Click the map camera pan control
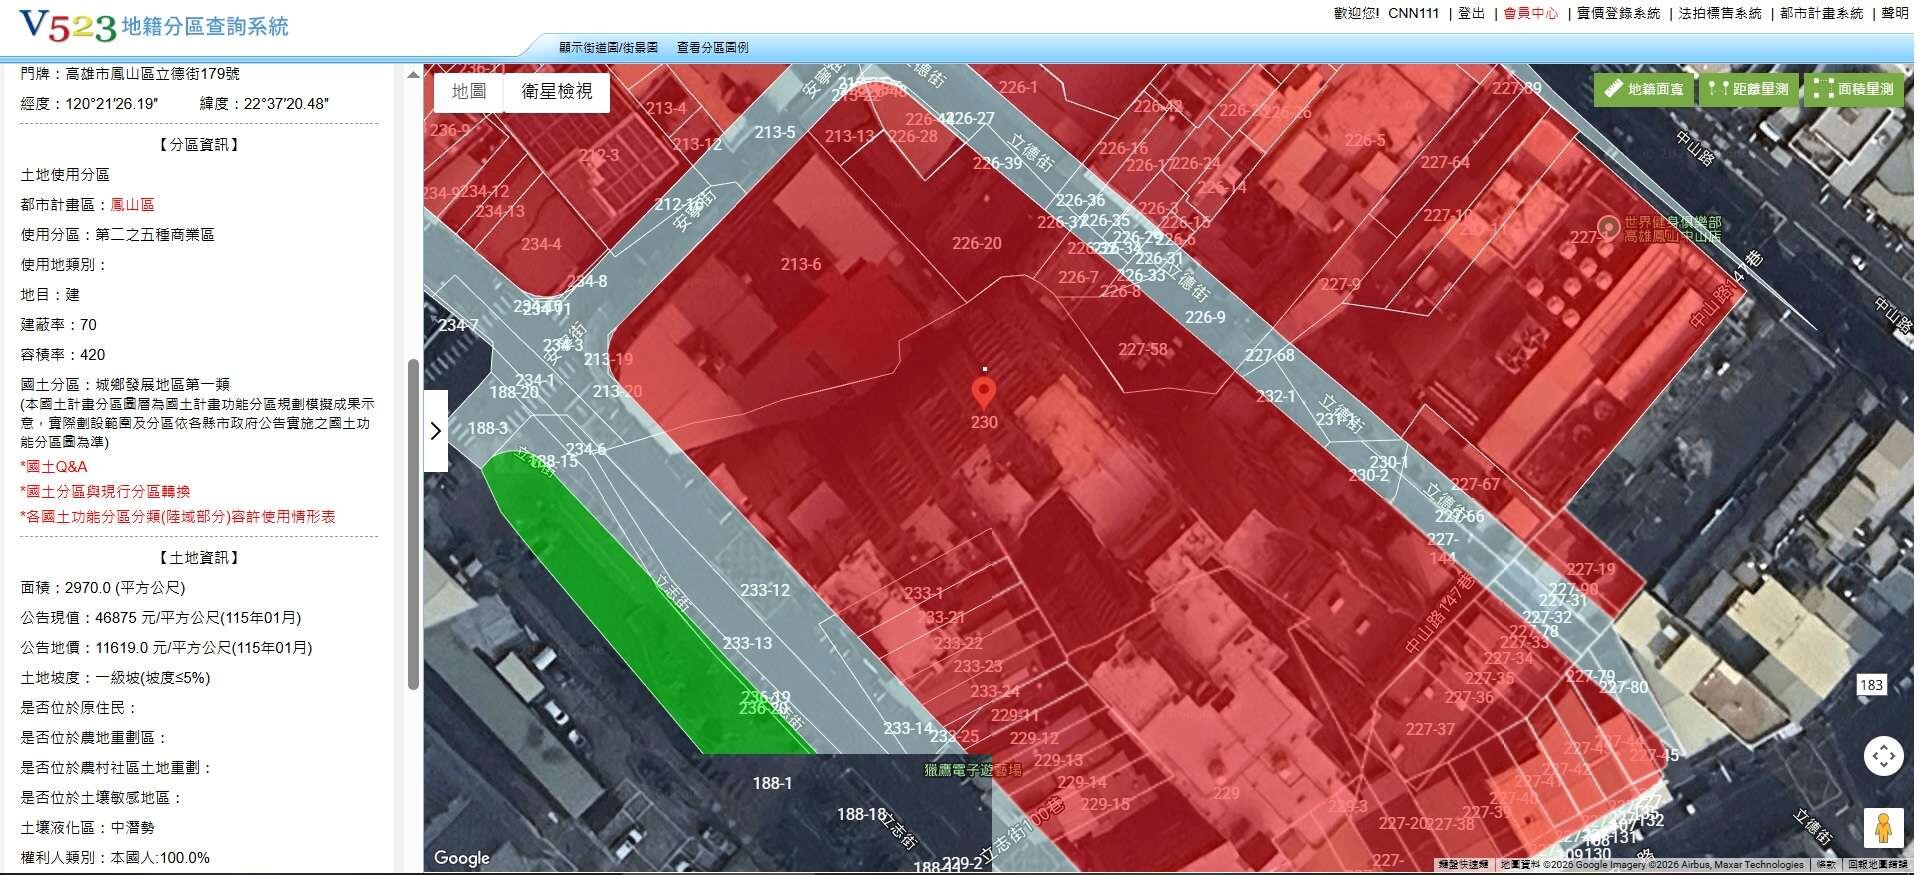 coord(1882,755)
